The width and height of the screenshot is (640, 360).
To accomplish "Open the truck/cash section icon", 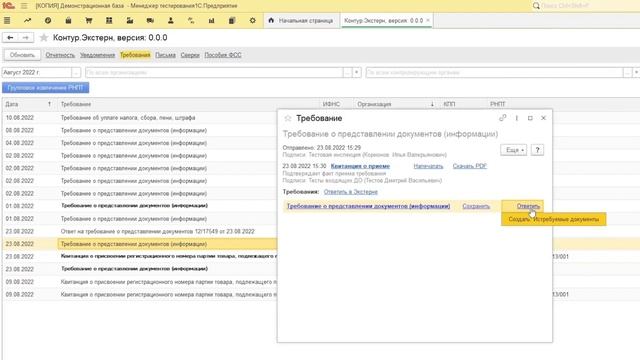I will tap(150, 20).
